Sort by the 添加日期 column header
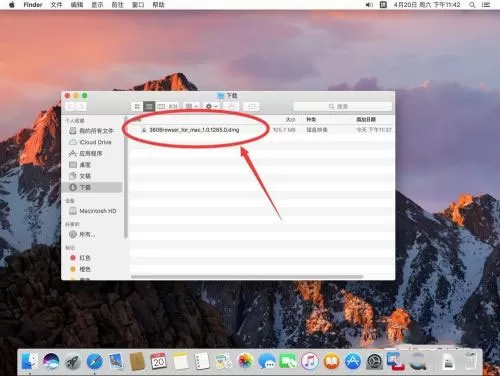 click(x=366, y=119)
